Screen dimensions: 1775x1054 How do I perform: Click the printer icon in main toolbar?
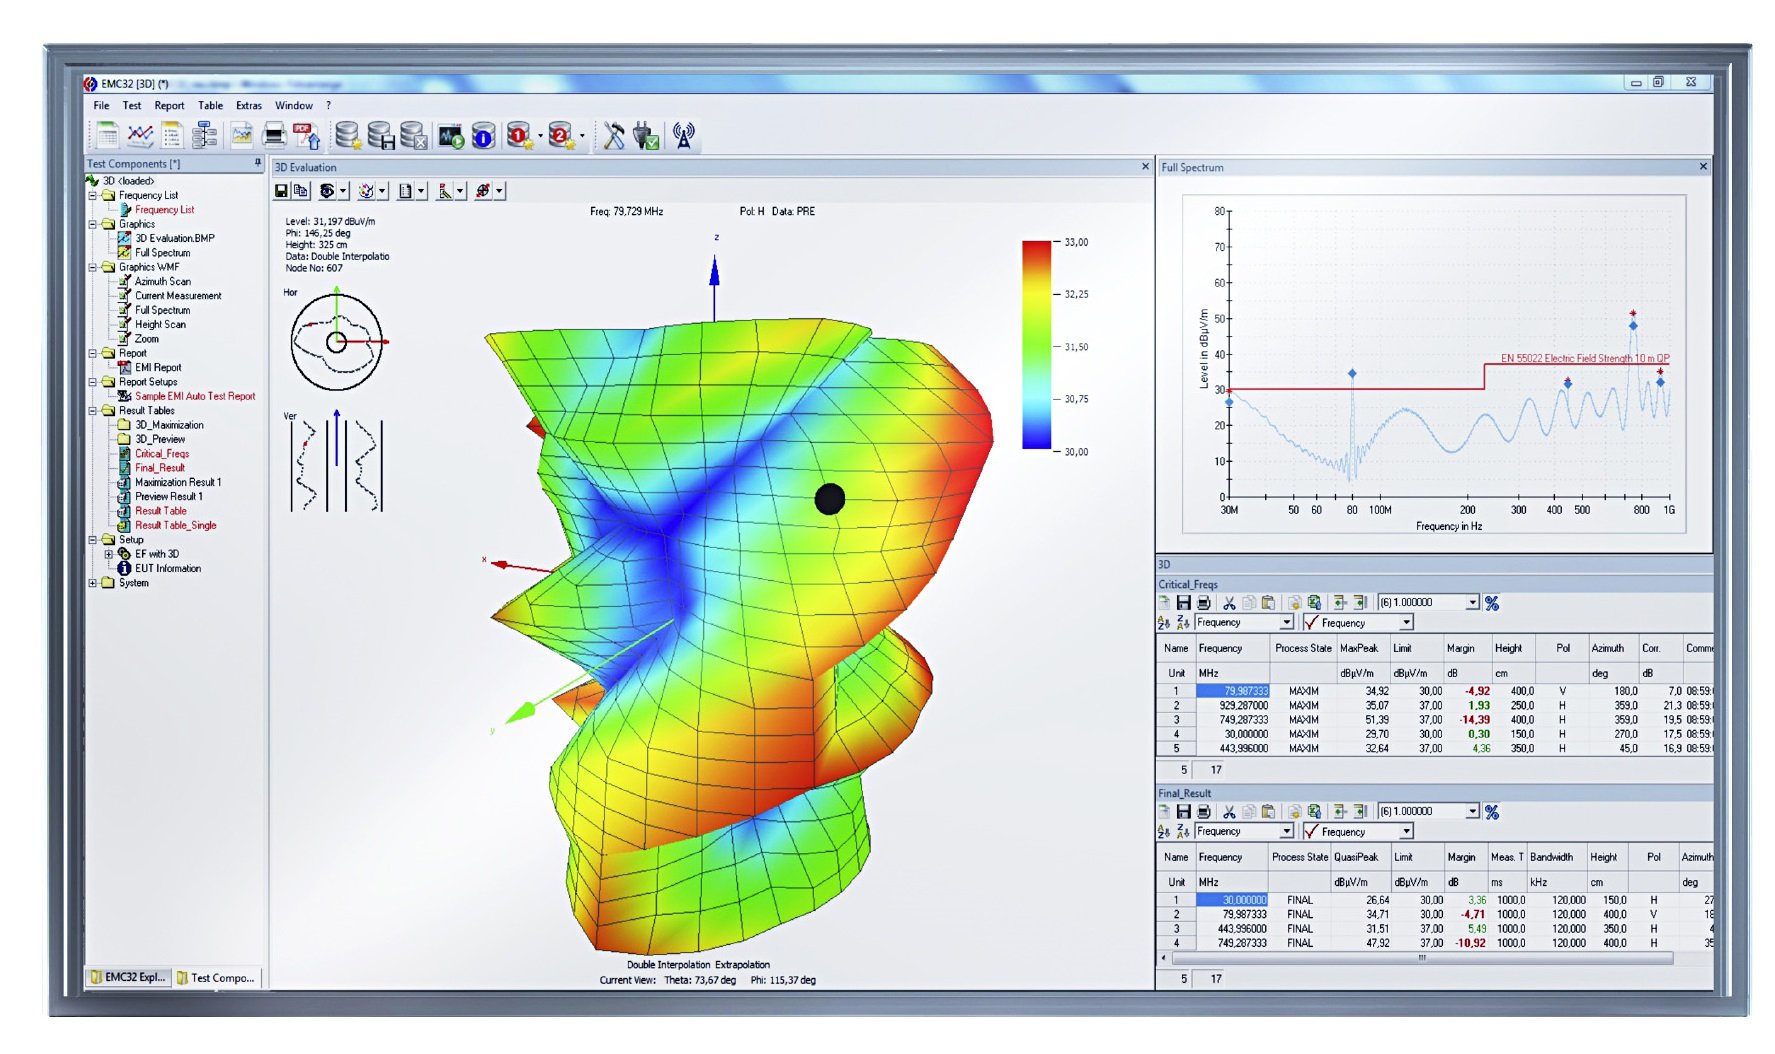pos(273,135)
